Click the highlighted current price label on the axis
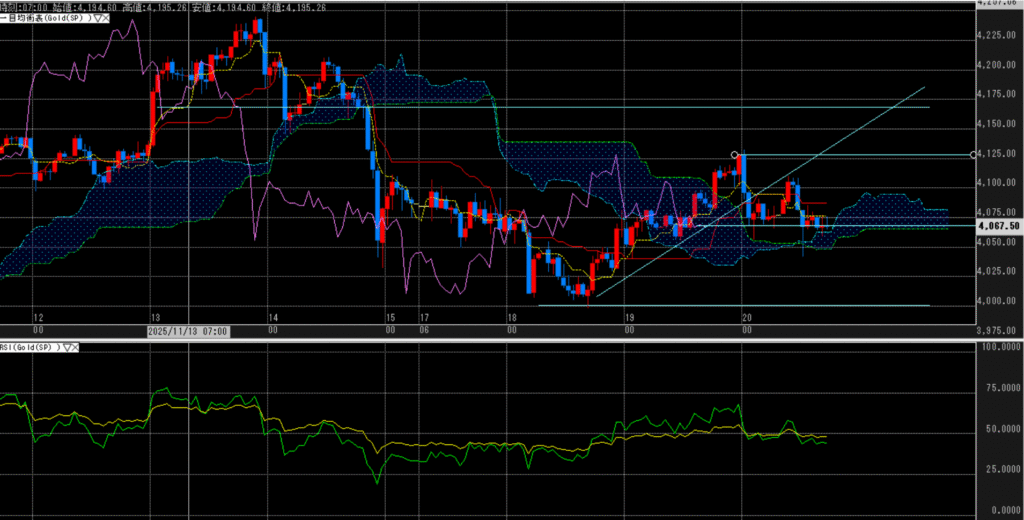Image resolution: width=1024 pixels, height=520 pixels. pos(999,226)
